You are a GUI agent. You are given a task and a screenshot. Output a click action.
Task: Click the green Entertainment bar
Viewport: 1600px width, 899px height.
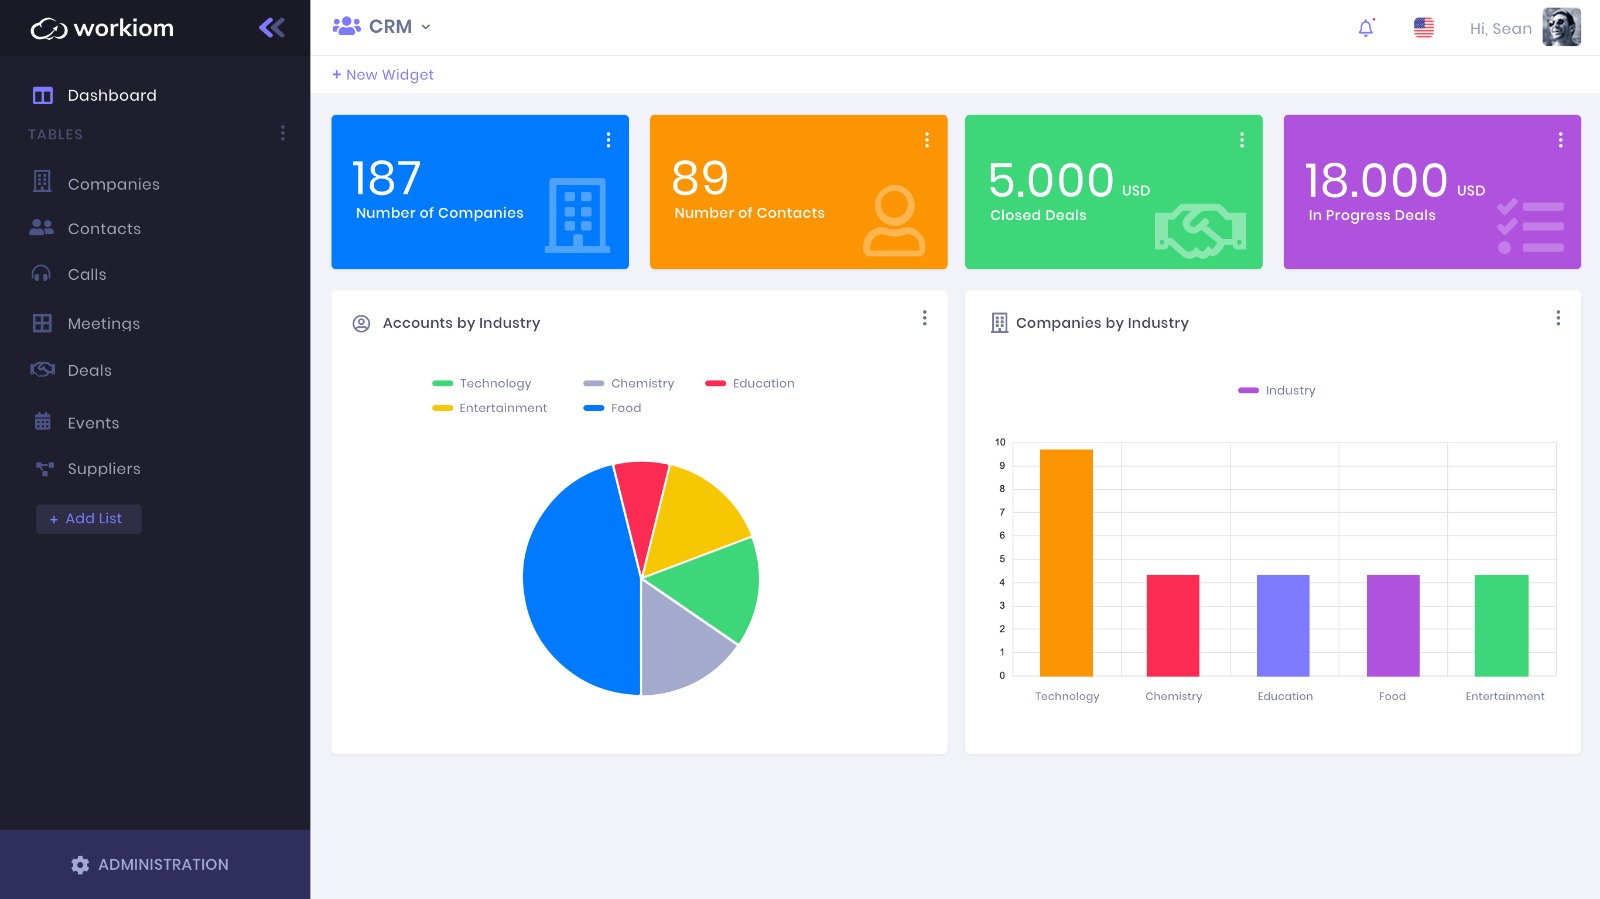pyautogui.click(x=1501, y=626)
